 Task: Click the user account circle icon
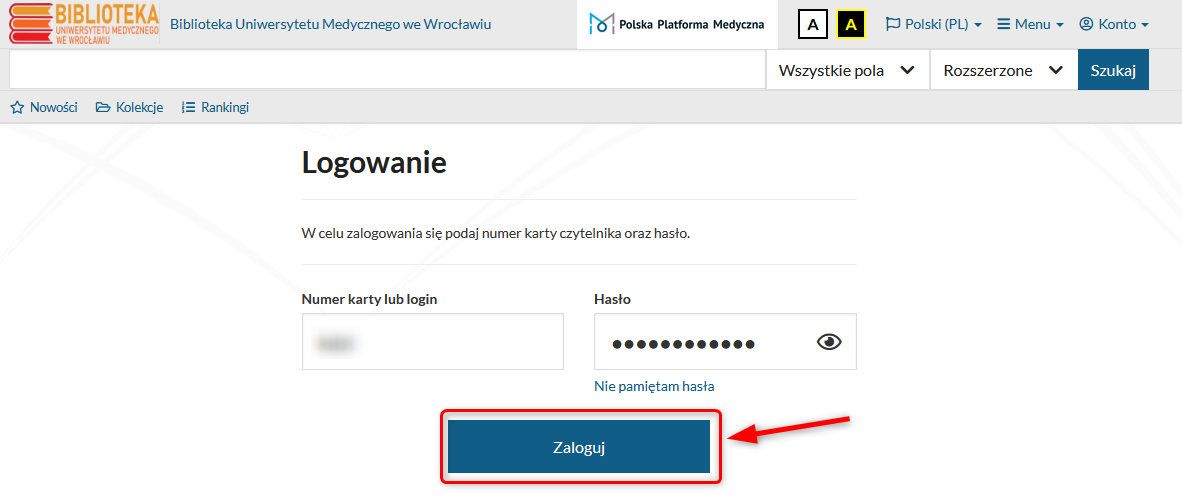point(1086,24)
